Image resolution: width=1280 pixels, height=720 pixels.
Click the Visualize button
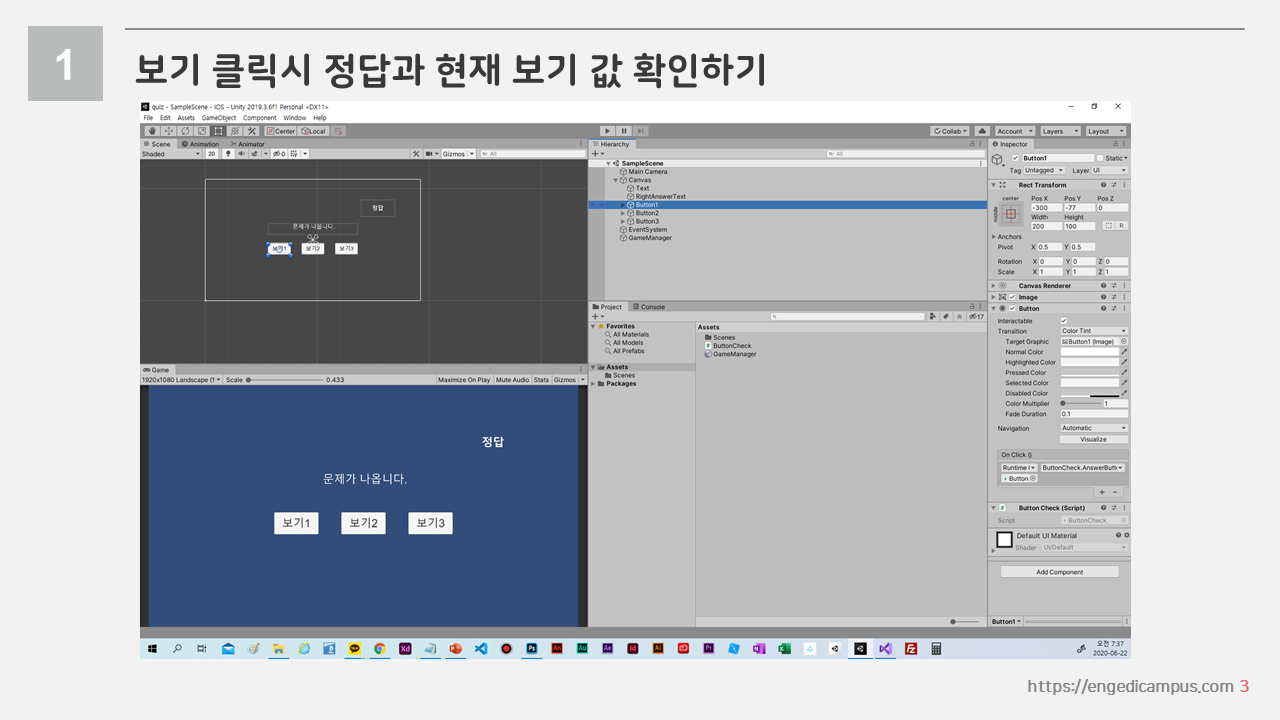click(x=1094, y=439)
